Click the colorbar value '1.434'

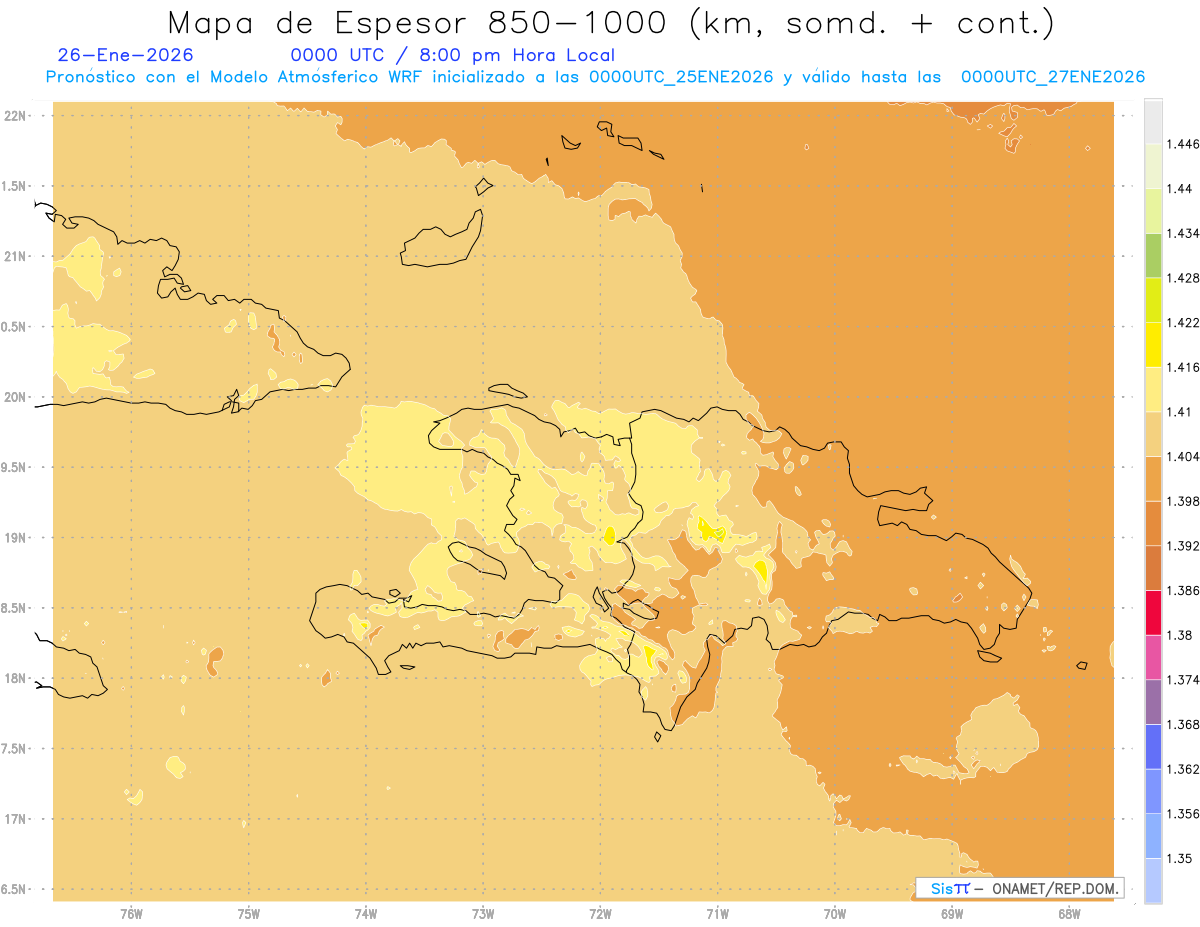[x=1182, y=233]
